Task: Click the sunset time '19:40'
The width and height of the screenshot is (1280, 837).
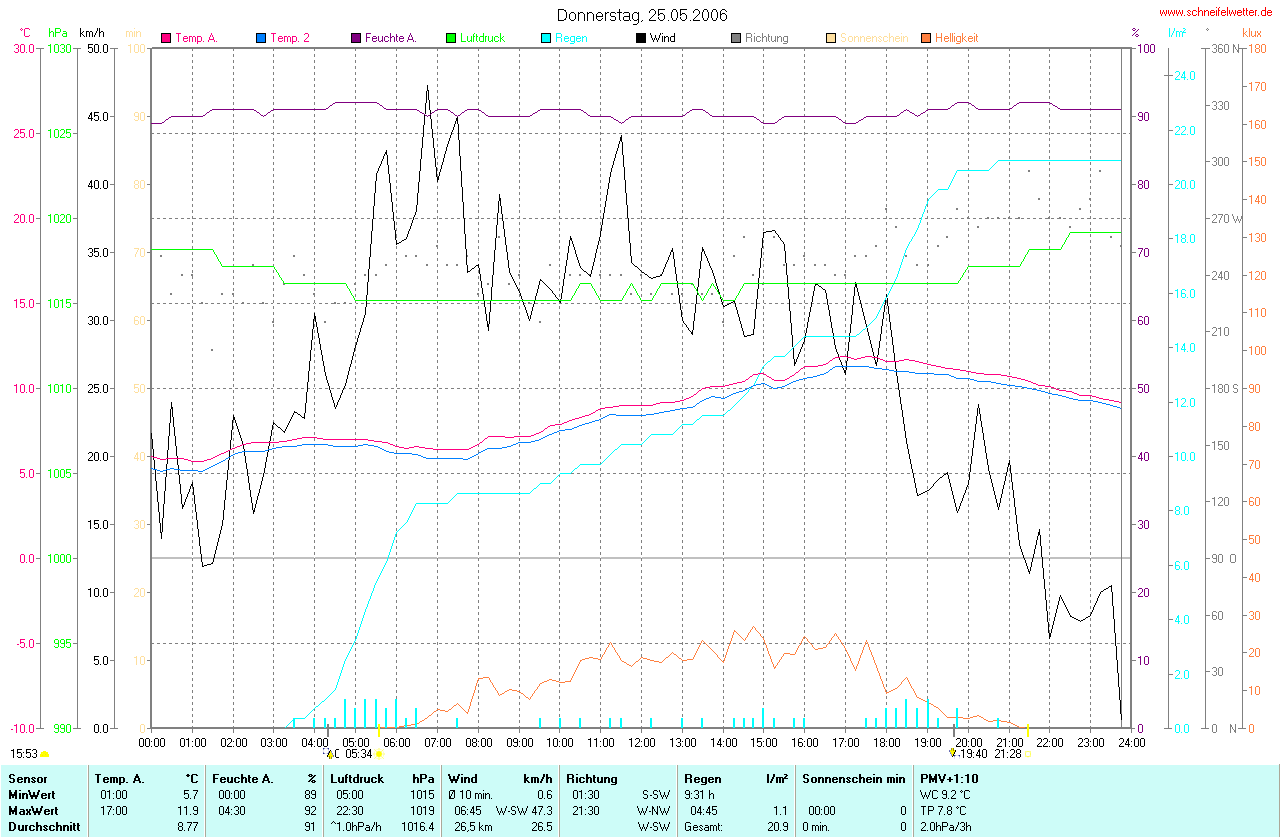Action: pos(974,754)
